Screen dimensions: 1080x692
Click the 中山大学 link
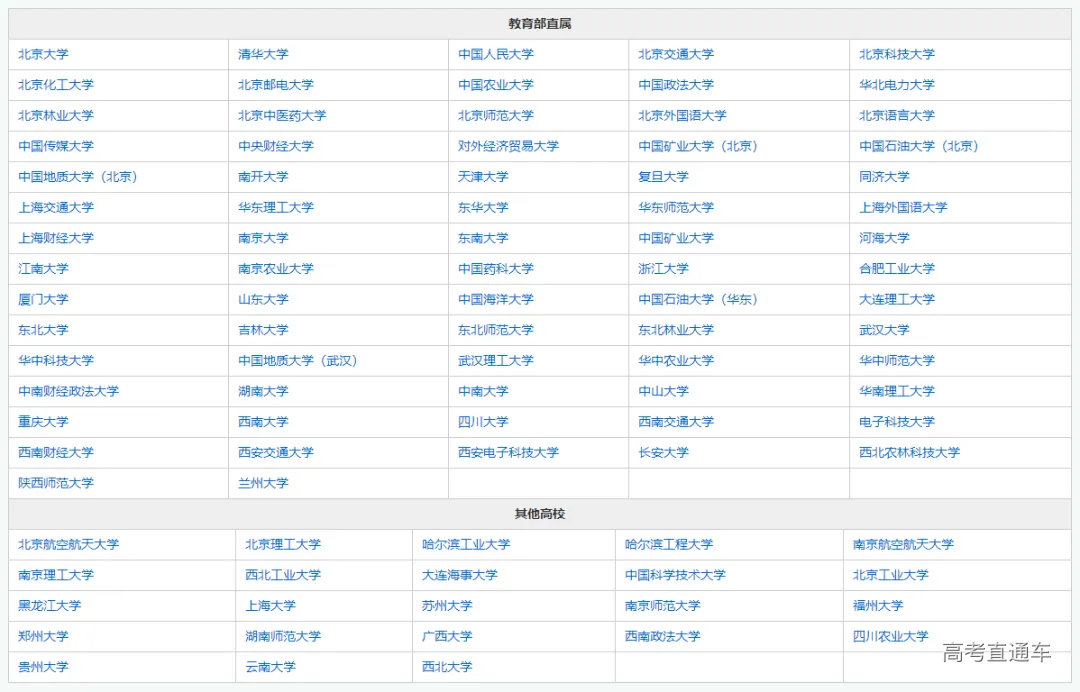pos(661,391)
